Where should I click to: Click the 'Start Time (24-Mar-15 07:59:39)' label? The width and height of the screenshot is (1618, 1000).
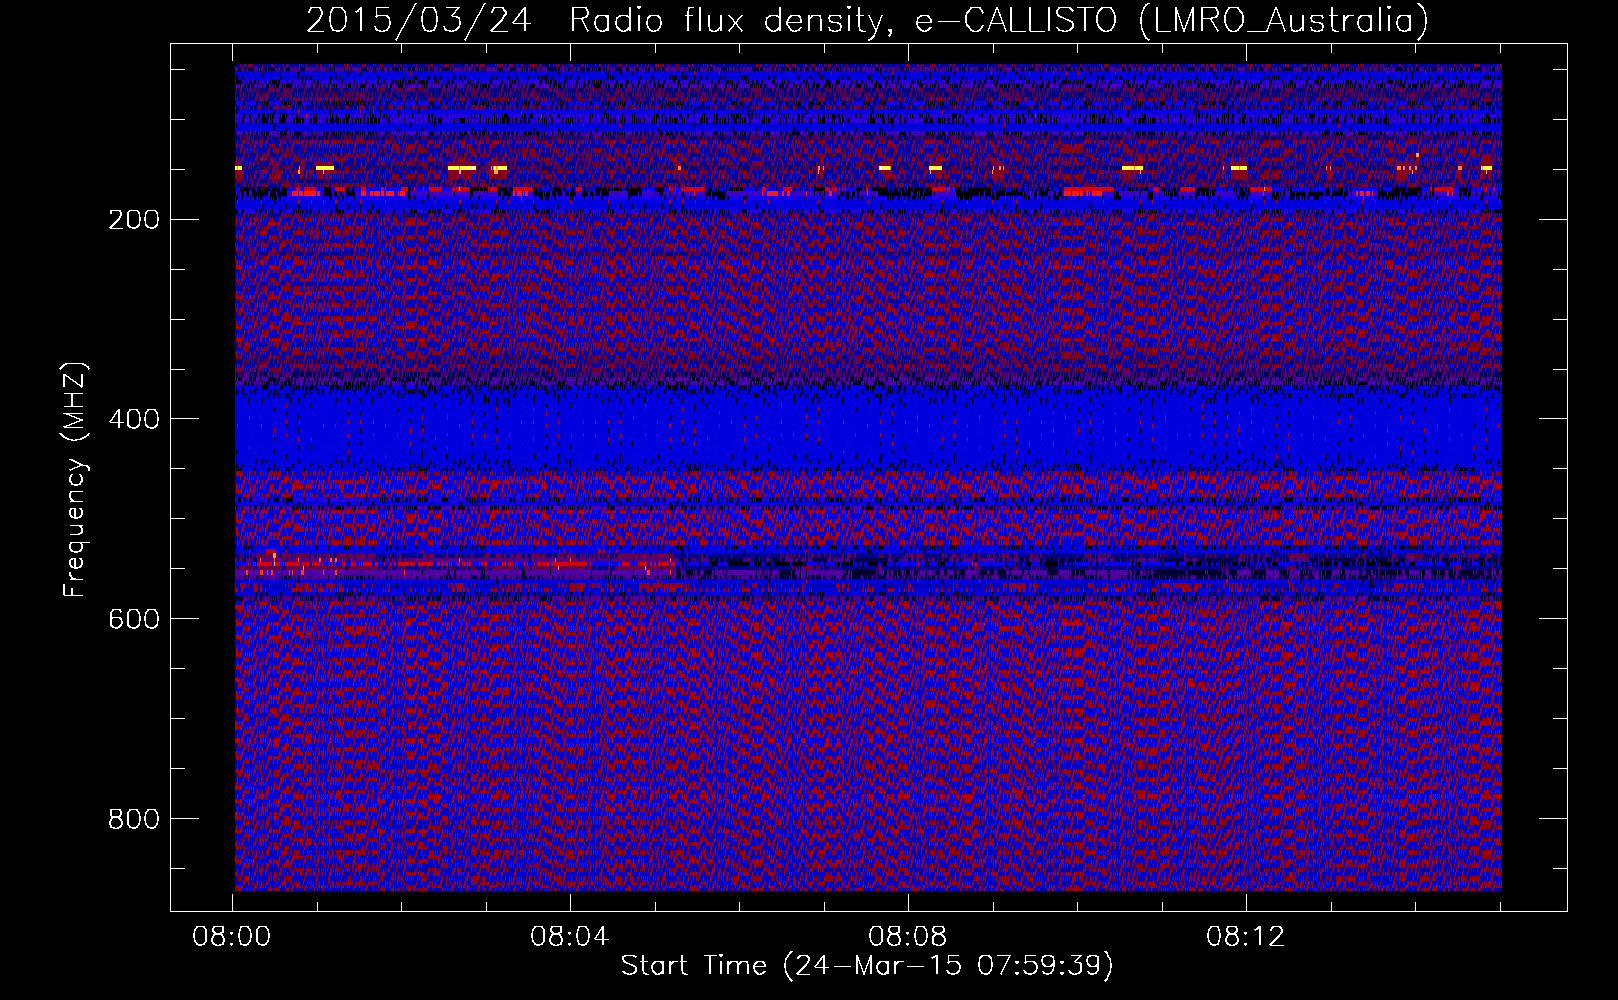(x=867, y=966)
